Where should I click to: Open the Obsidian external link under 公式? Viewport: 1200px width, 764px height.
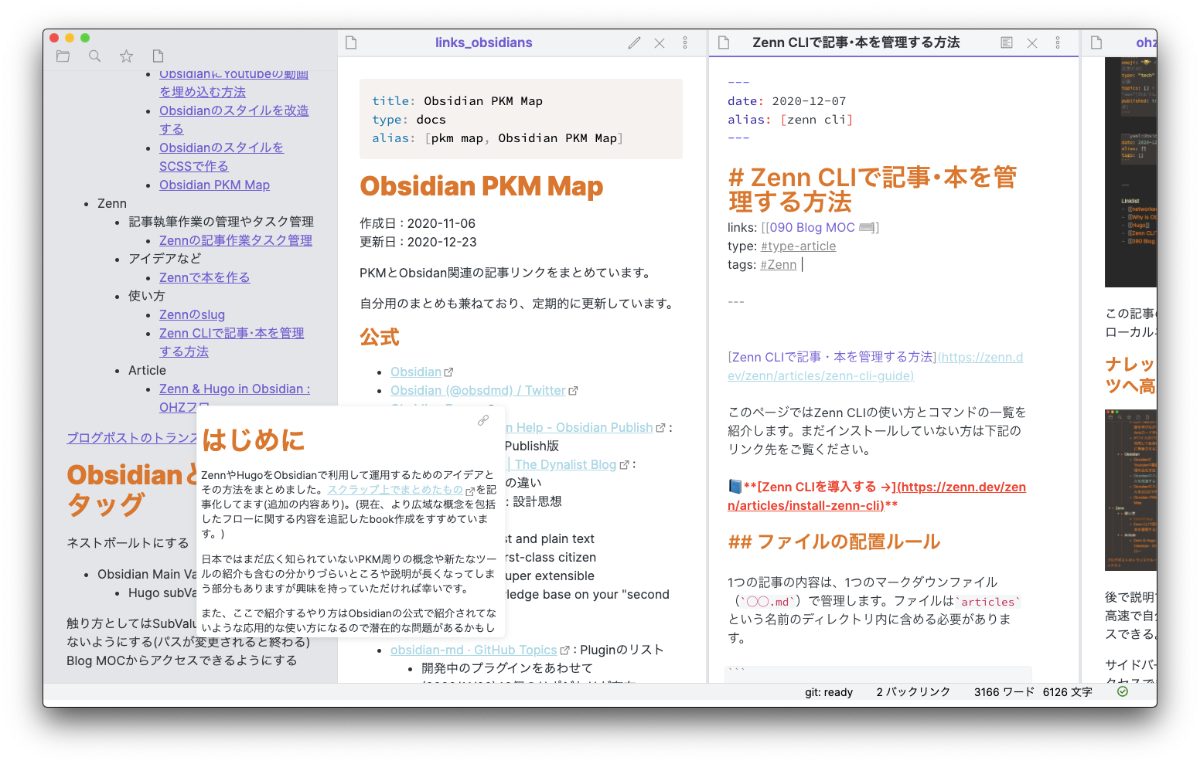coord(416,372)
